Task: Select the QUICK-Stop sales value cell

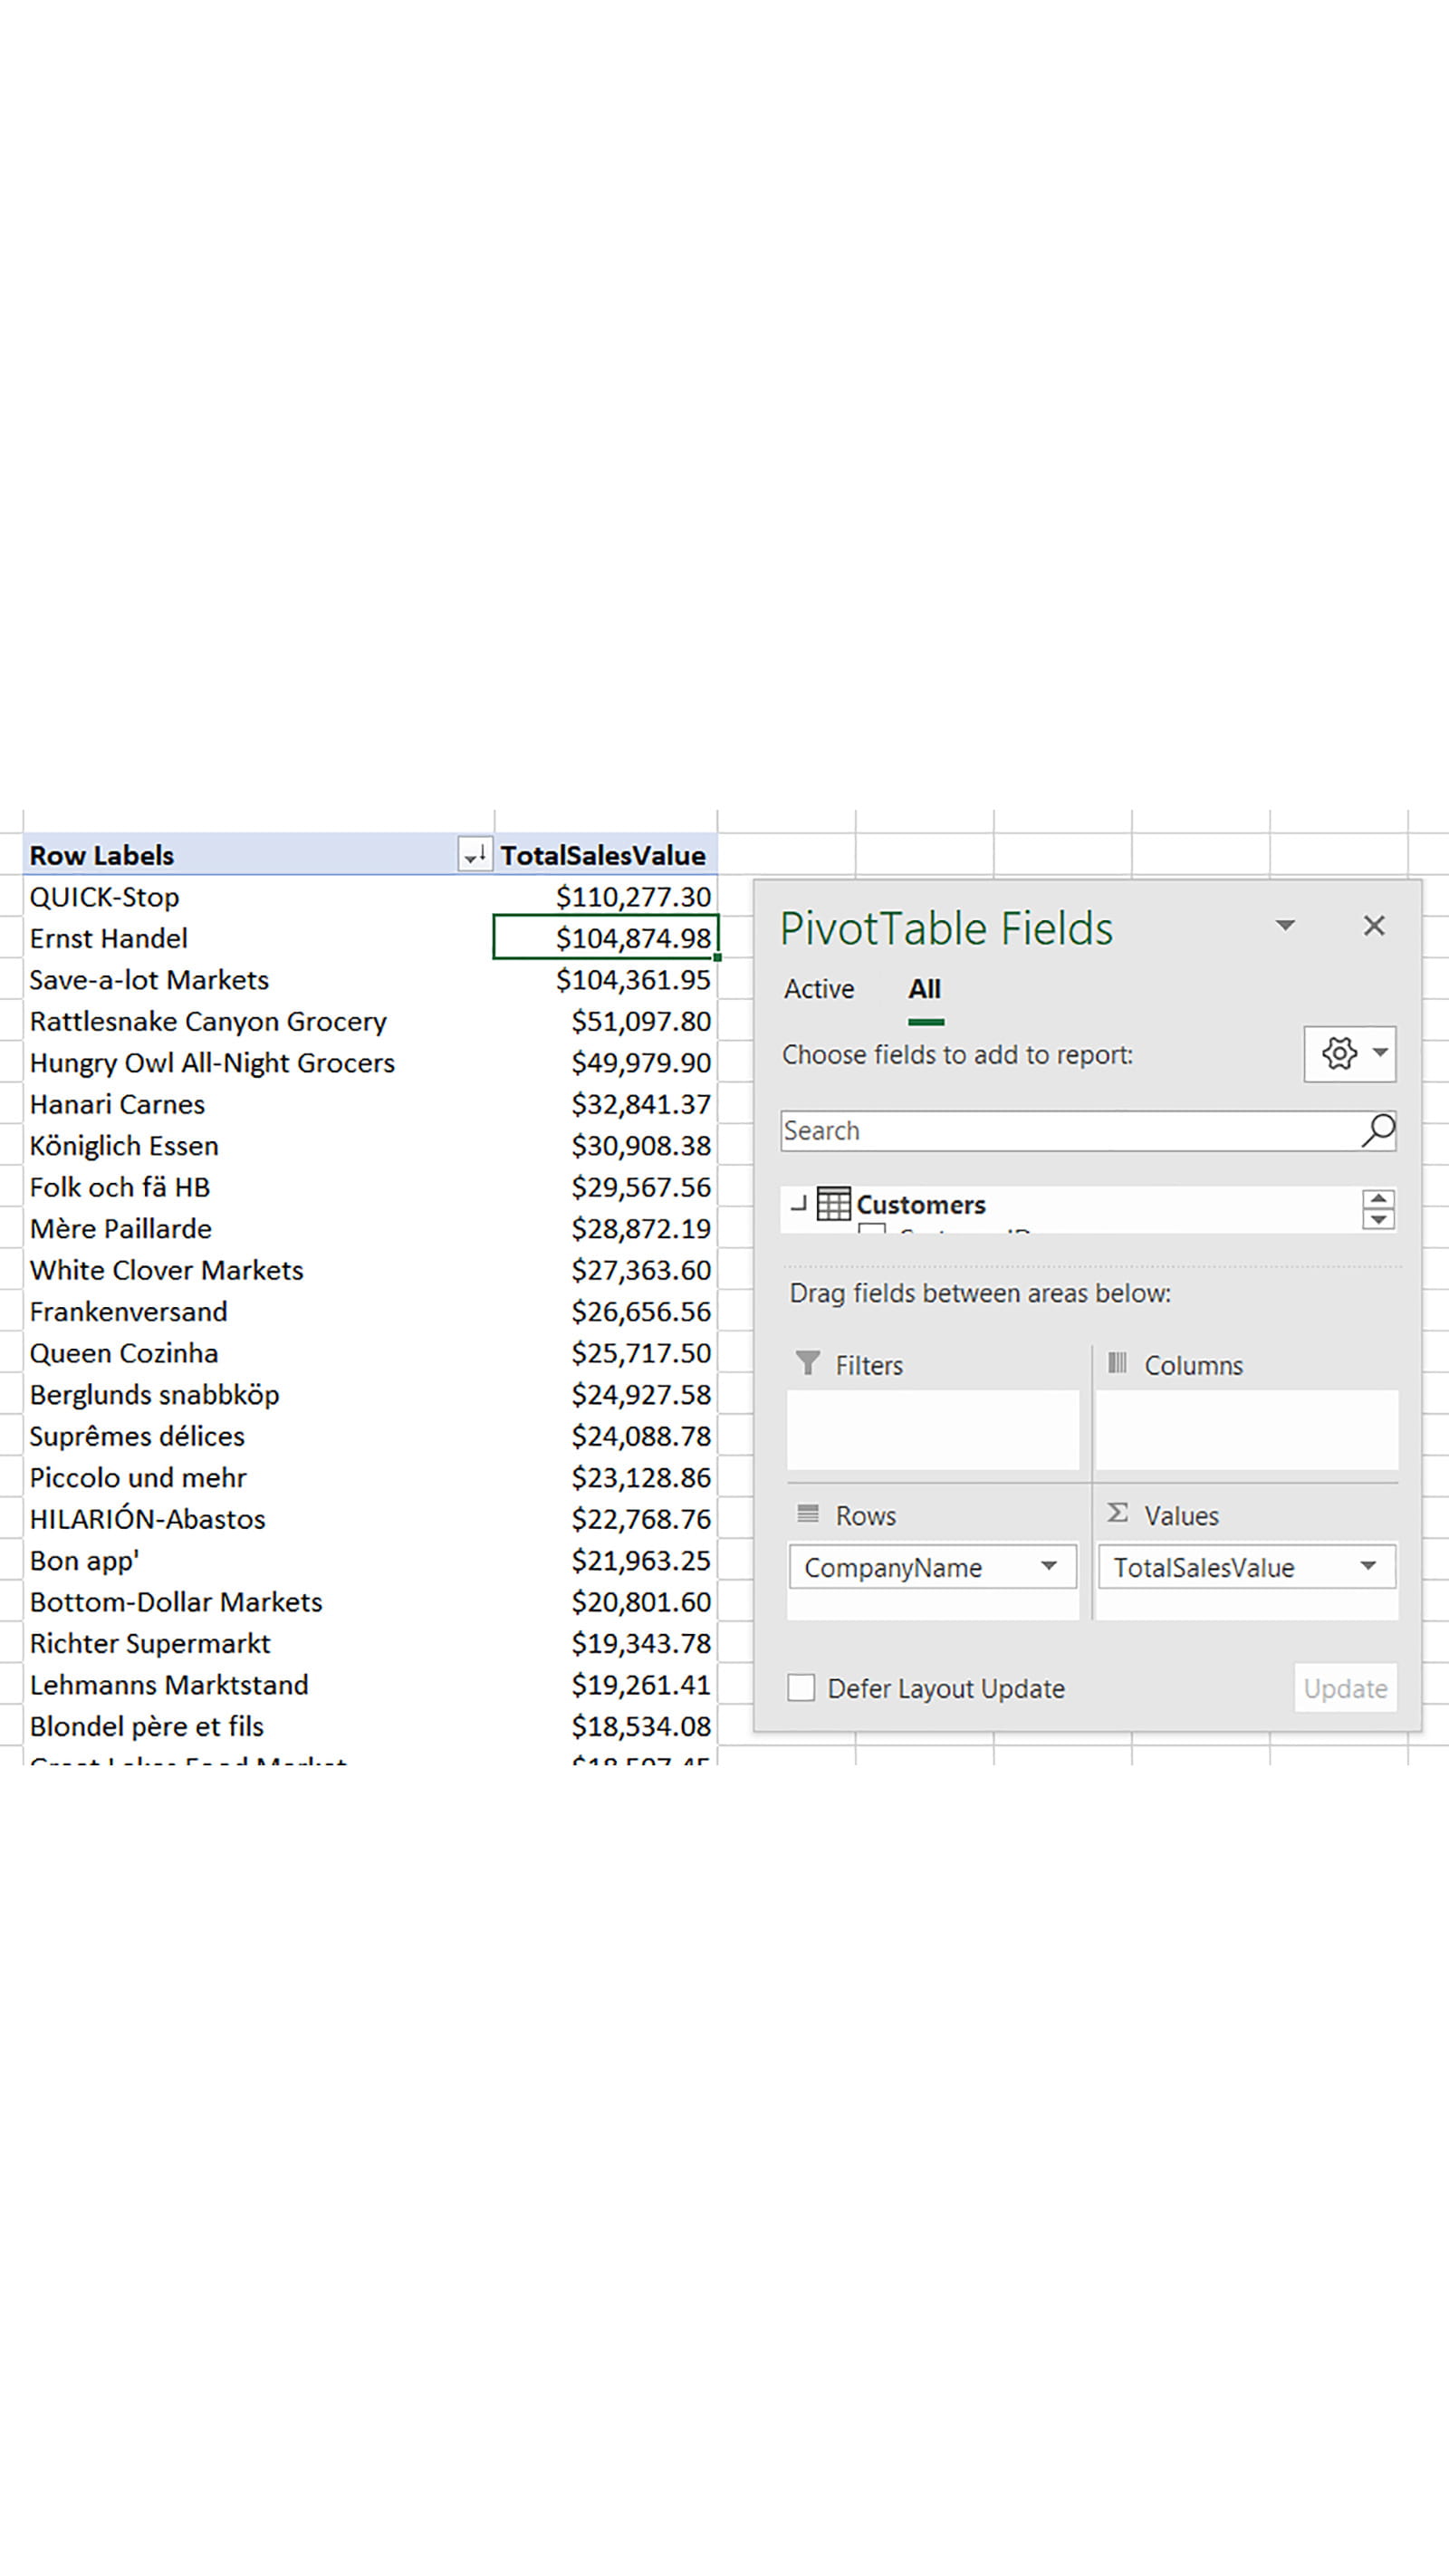Action: pos(606,897)
